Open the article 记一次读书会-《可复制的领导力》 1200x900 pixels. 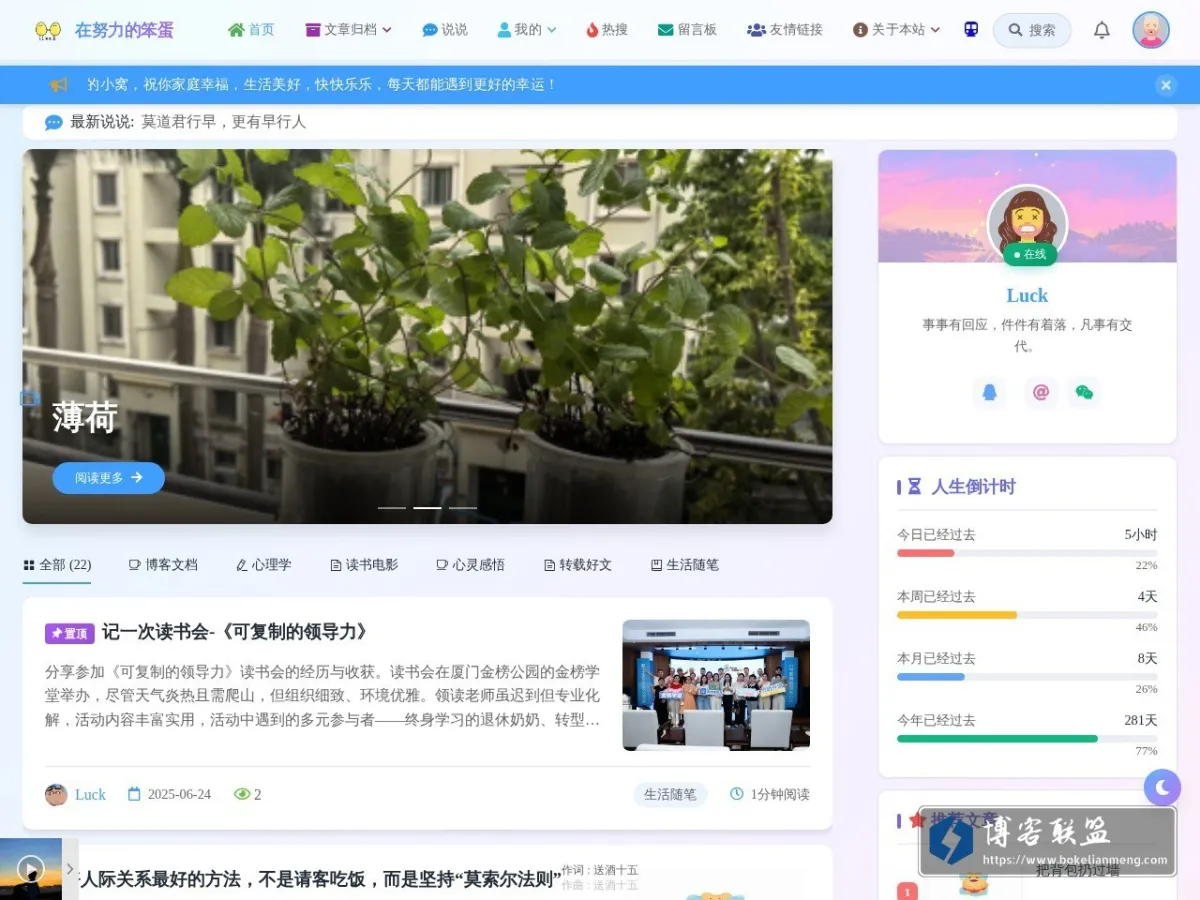(x=236, y=632)
